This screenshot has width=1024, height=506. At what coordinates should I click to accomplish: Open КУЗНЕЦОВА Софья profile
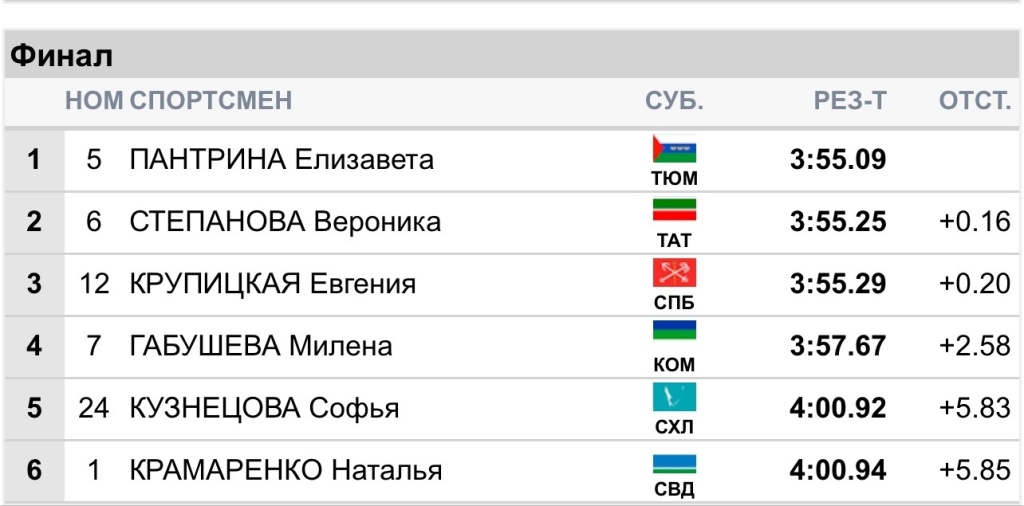(264, 408)
